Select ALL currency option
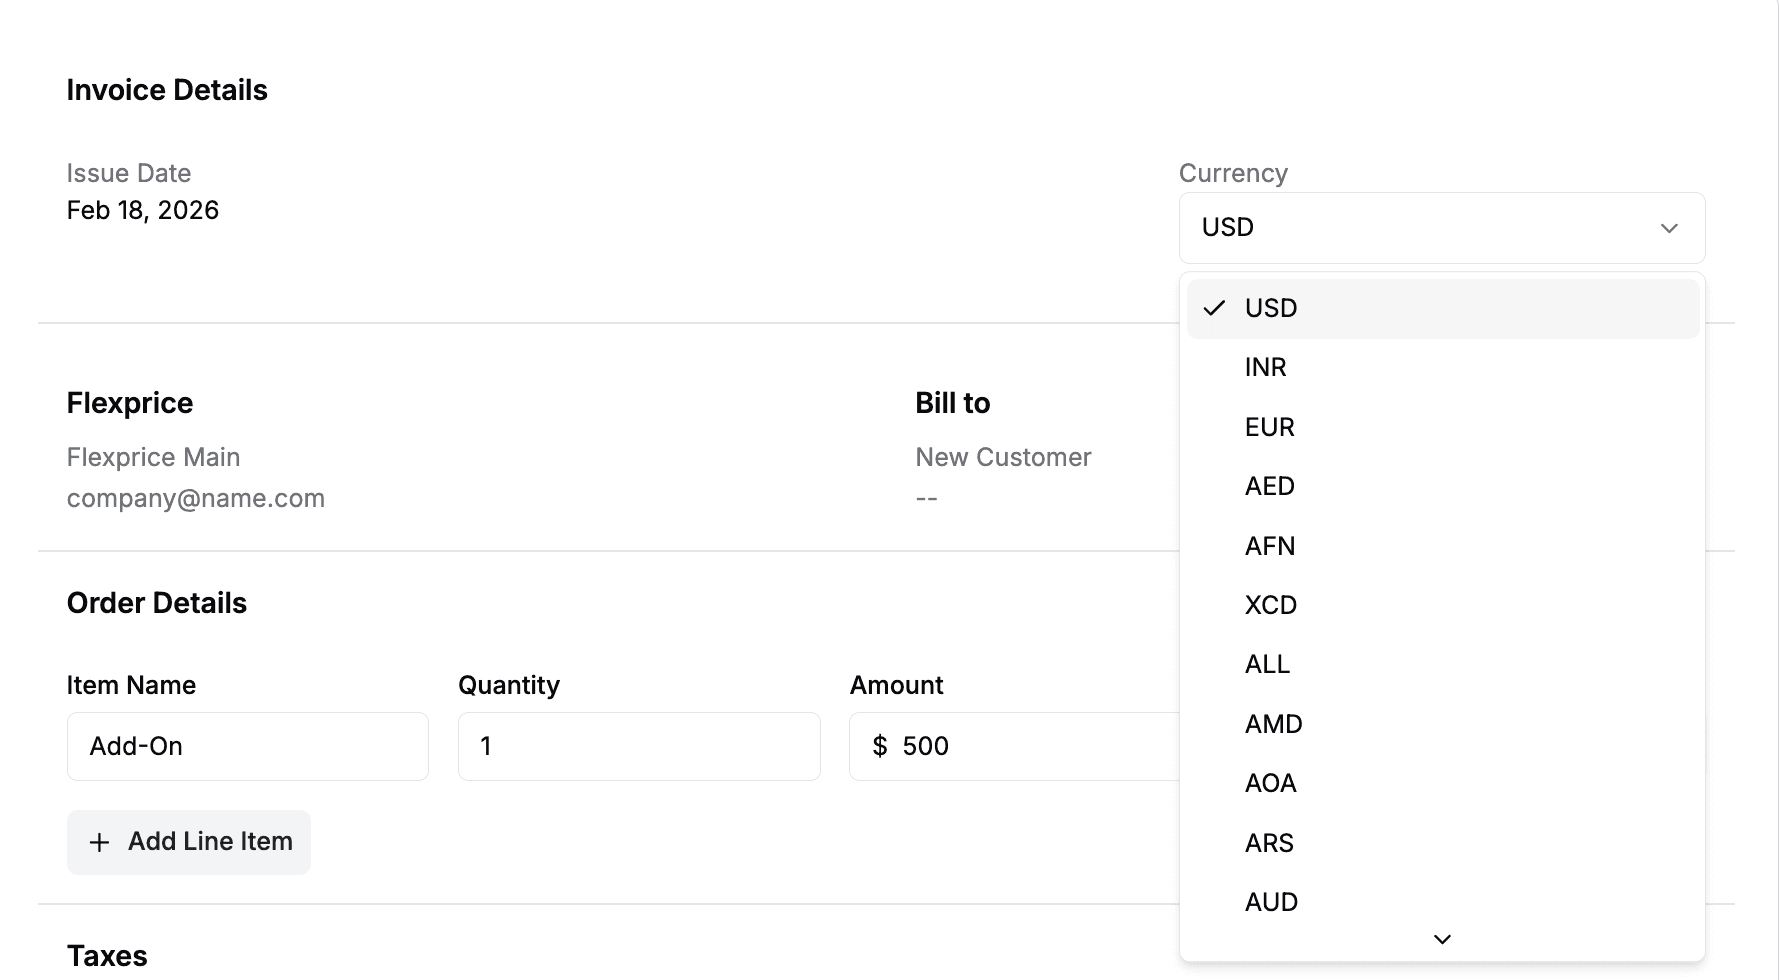This screenshot has height=980, width=1780. 1267,664
